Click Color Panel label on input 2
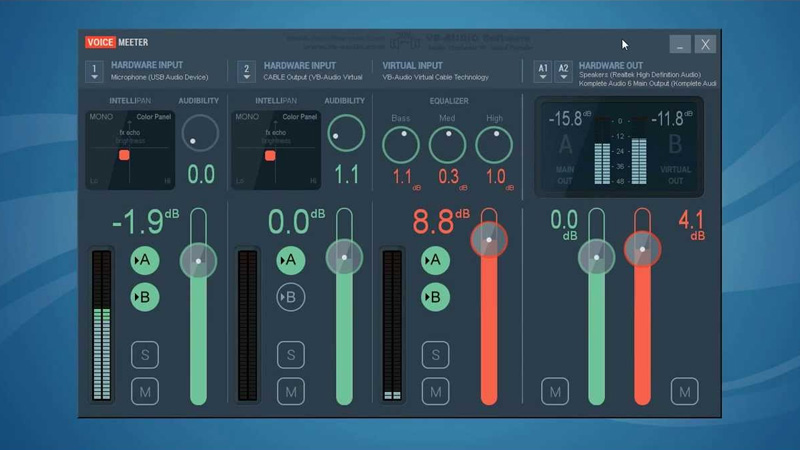Image resolution: width=800 pixels, height=450 pixels. click(x=299, y=117)
